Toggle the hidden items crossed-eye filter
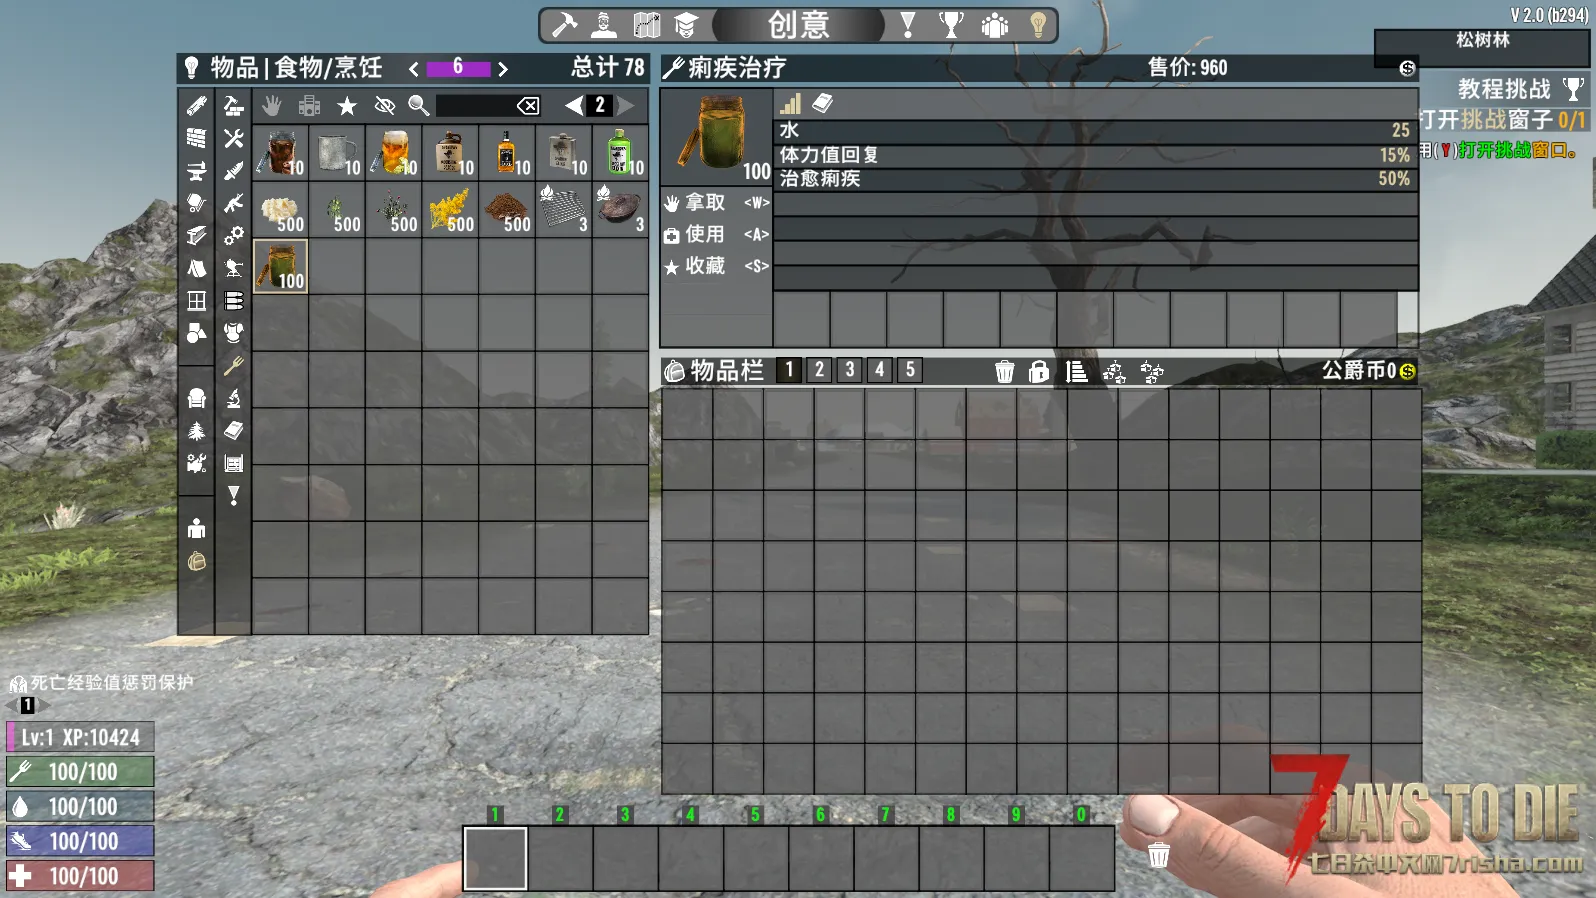The height and width of the screenshot is (898, 1596). point(384,105)
